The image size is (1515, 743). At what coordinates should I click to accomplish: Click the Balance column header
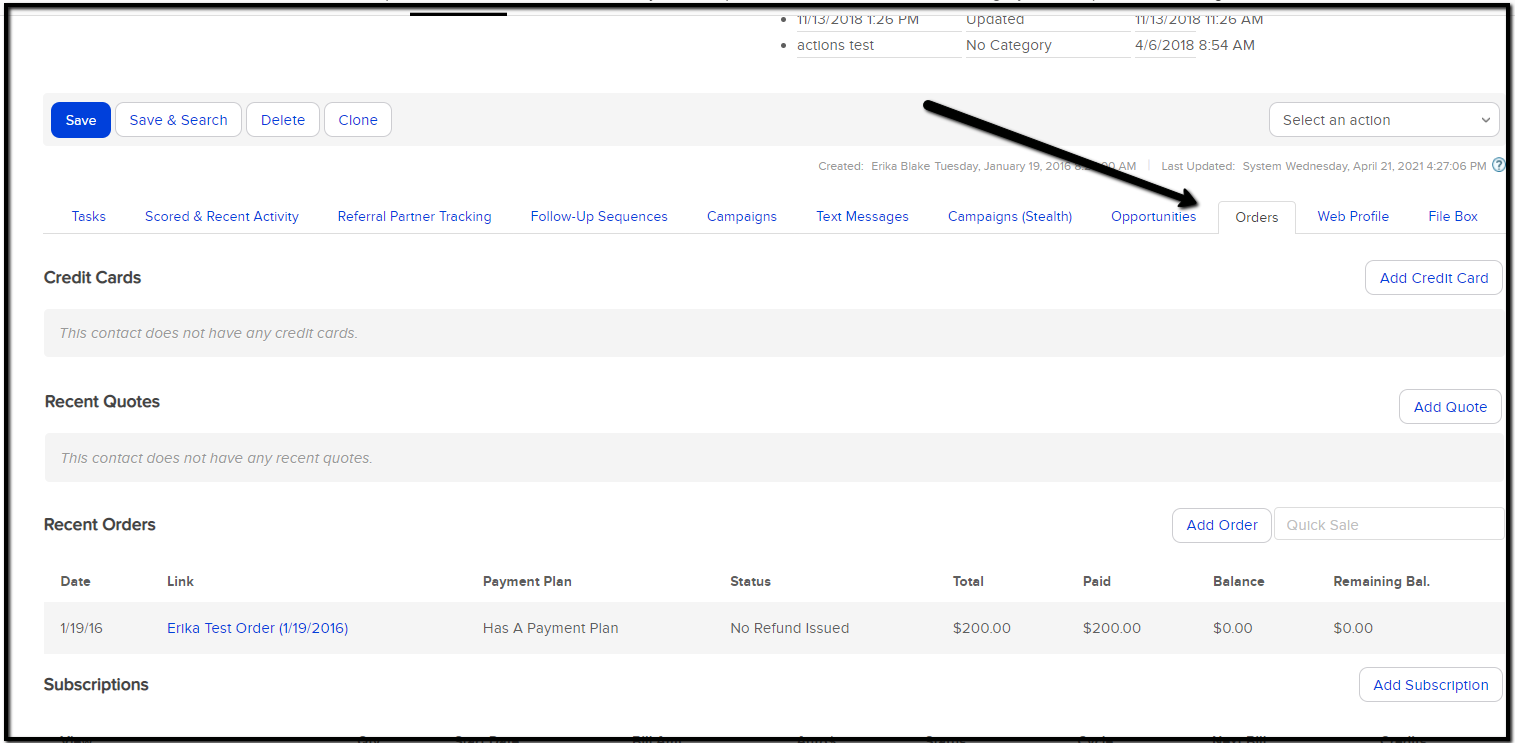[x=1239, y=581]
